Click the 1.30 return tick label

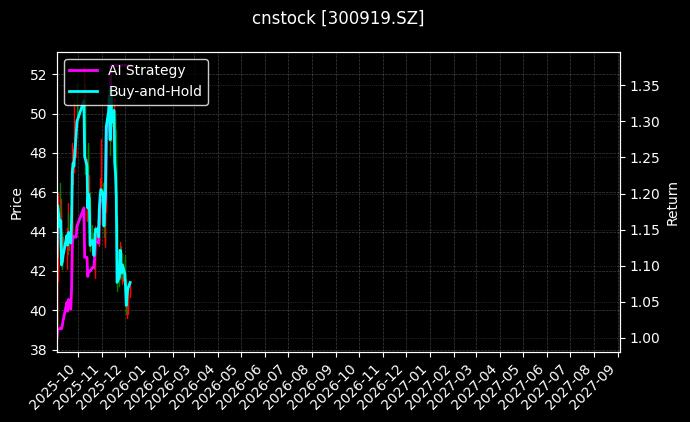pos(645,122)
